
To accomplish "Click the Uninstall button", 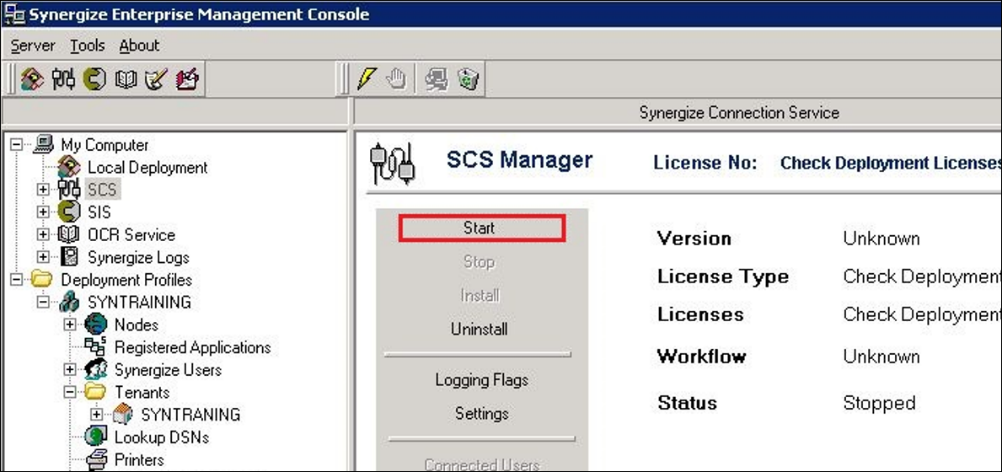I will [479, 330].
